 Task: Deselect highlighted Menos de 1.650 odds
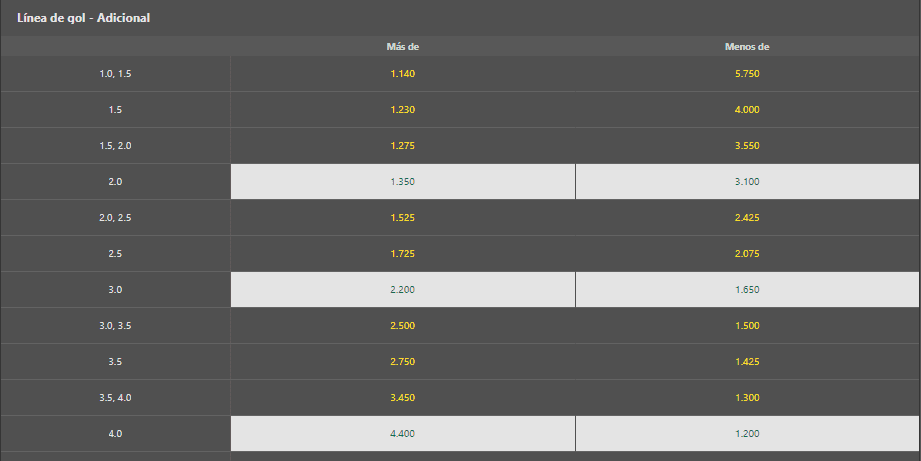click(x=747, y=290)
